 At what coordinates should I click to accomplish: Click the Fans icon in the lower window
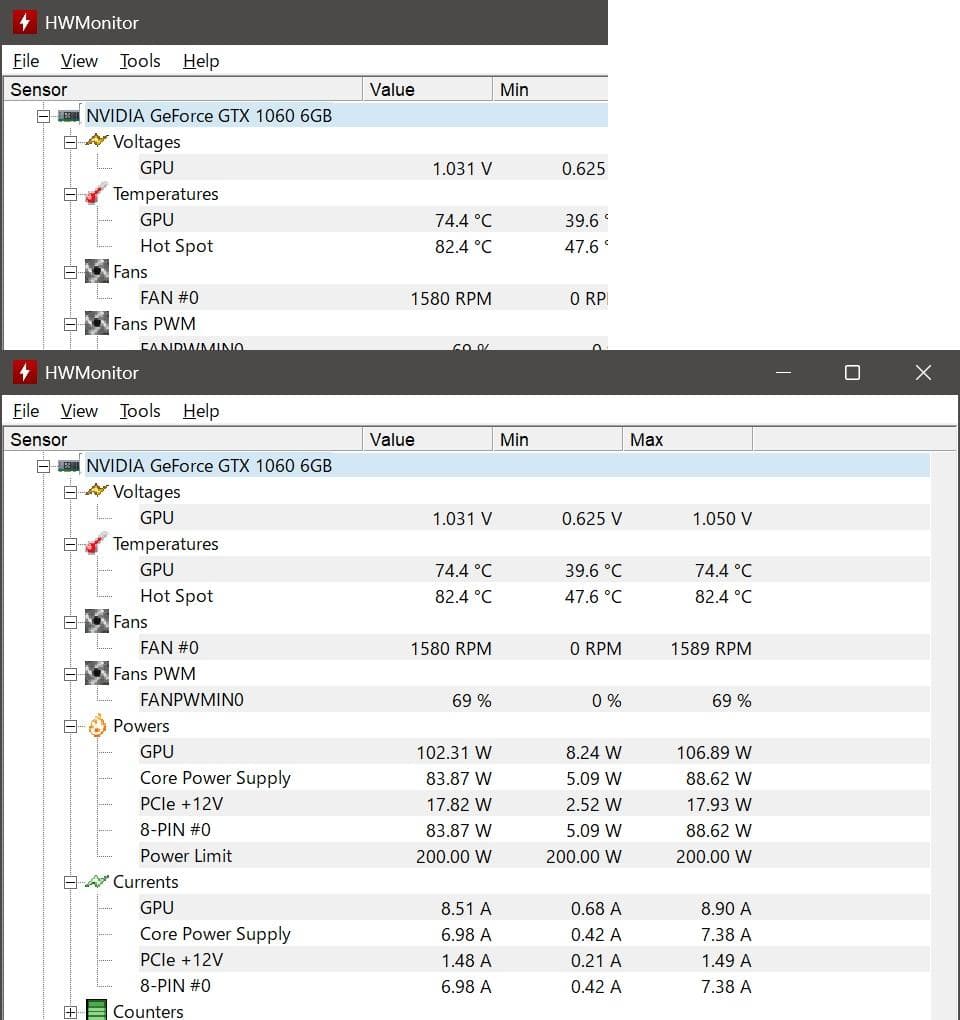click(x=97, y=621)
